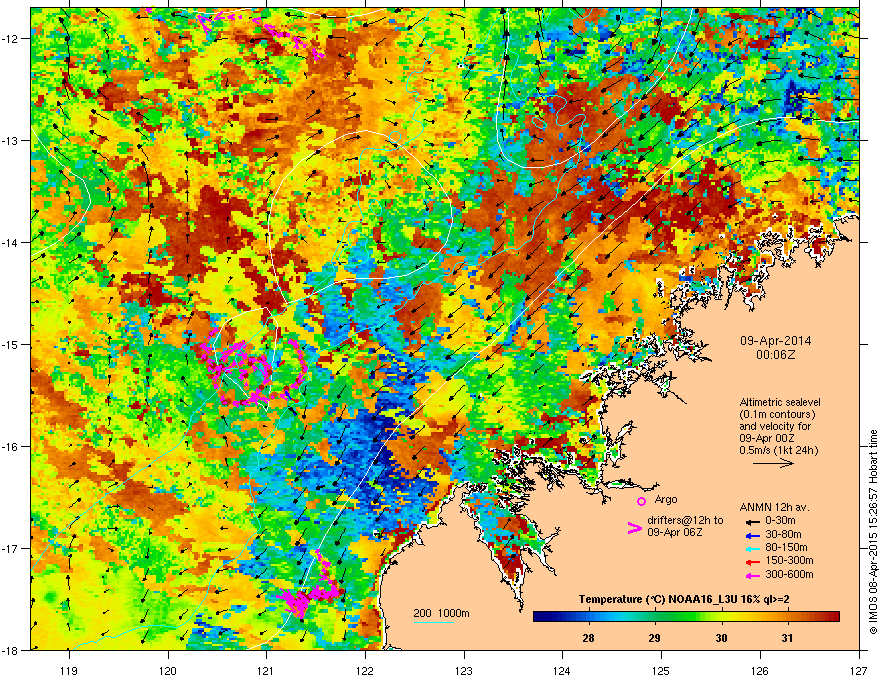Click the colorbar tick label 30
This screenshot has width=880, height=680.
click(x=721, y=638)
